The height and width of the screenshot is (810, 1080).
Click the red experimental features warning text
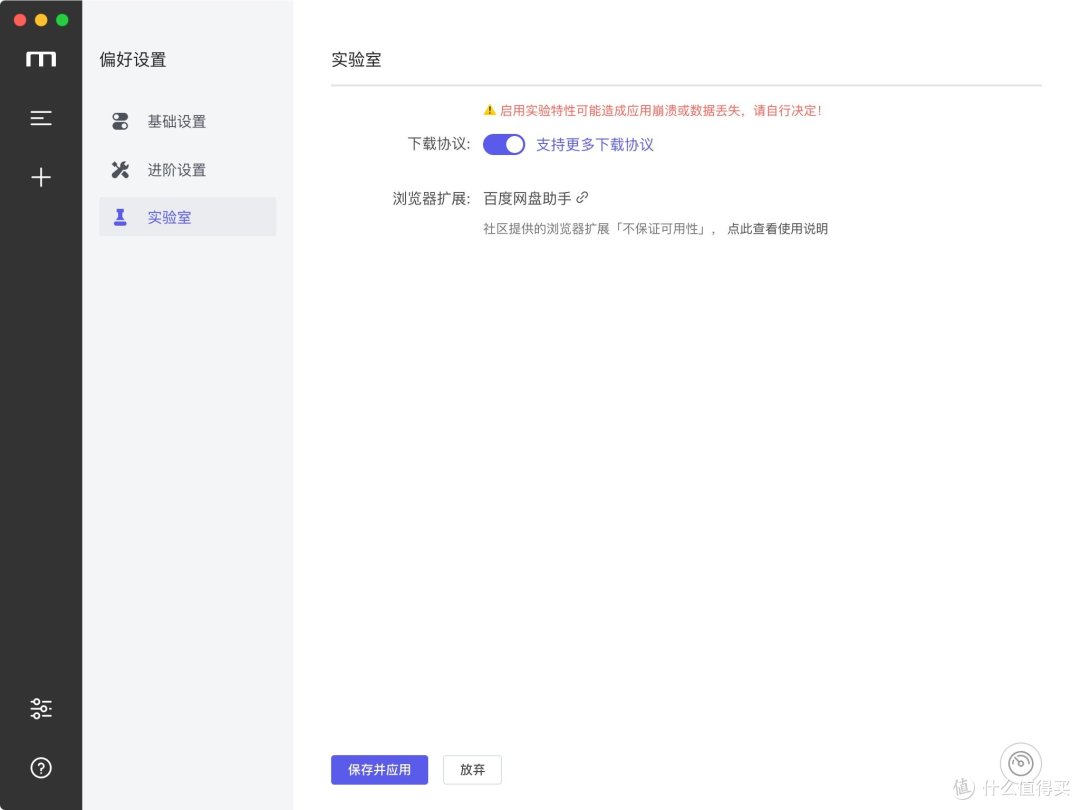tap(660, 110)
